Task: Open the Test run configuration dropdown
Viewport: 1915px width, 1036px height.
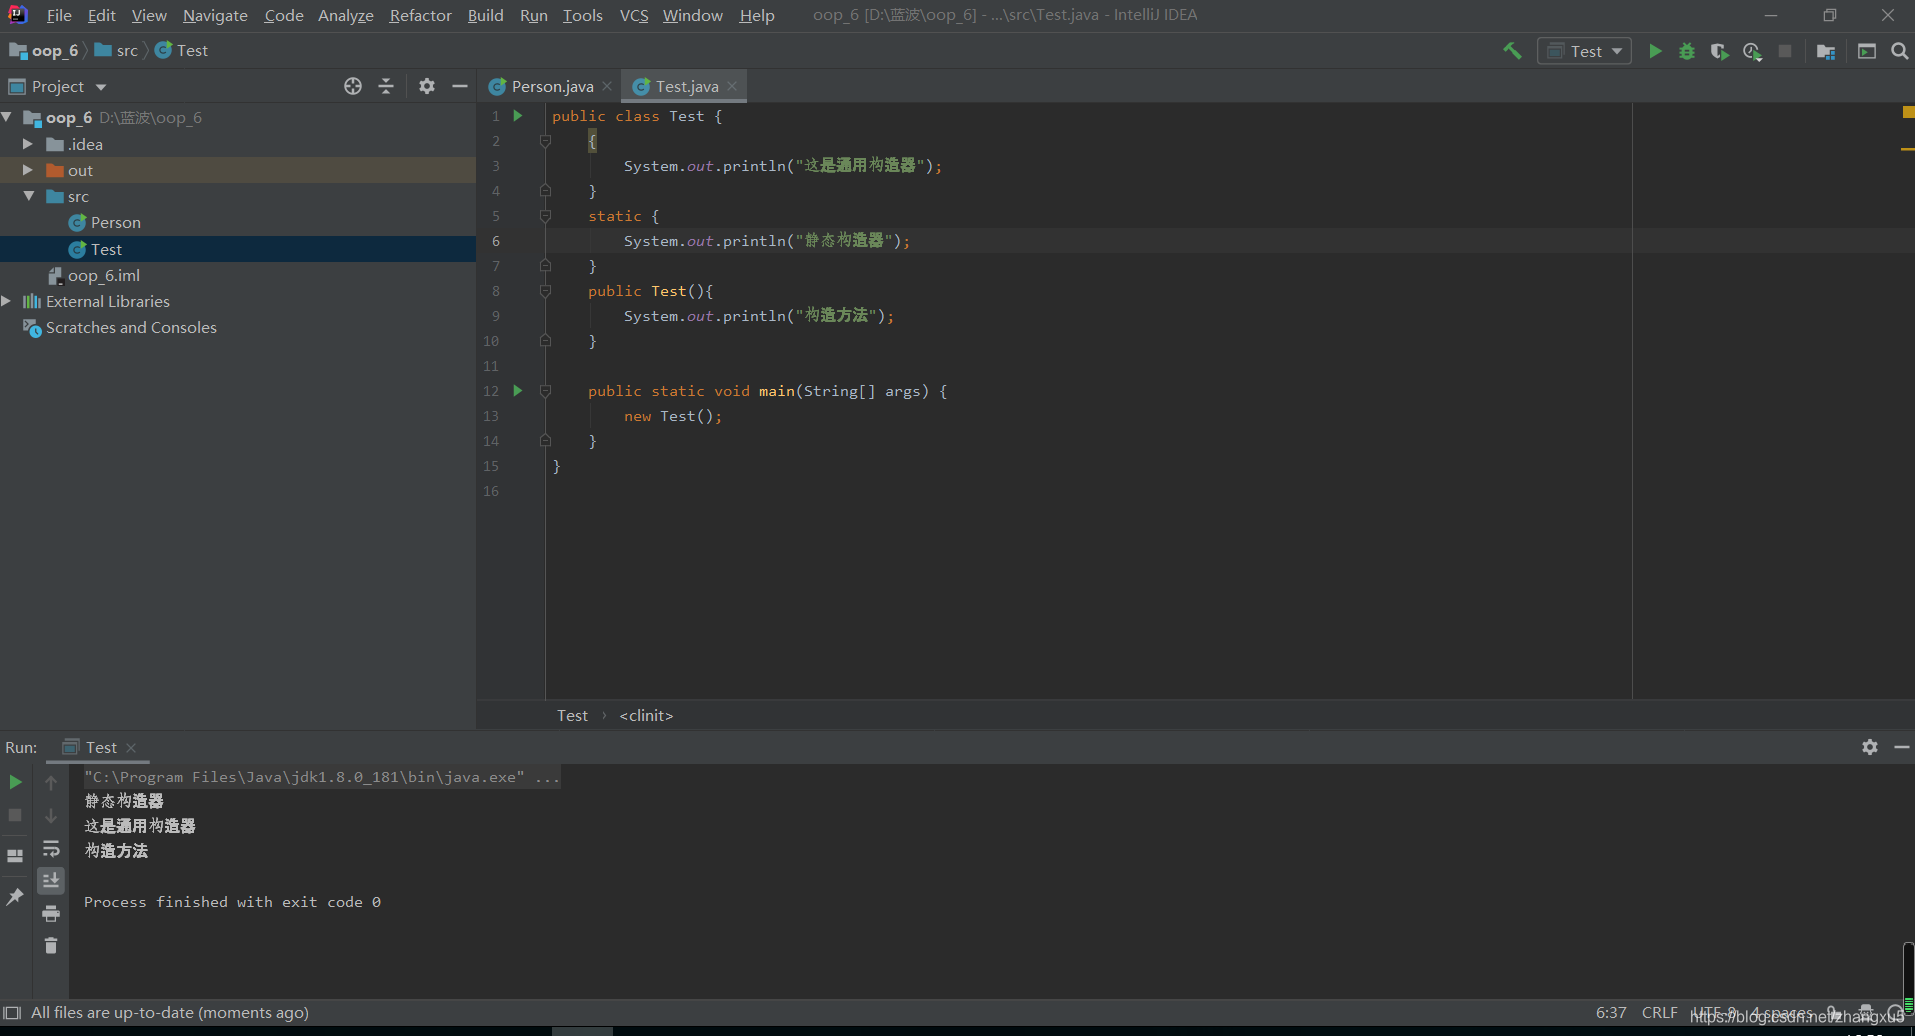Action: pos(1585,51)
